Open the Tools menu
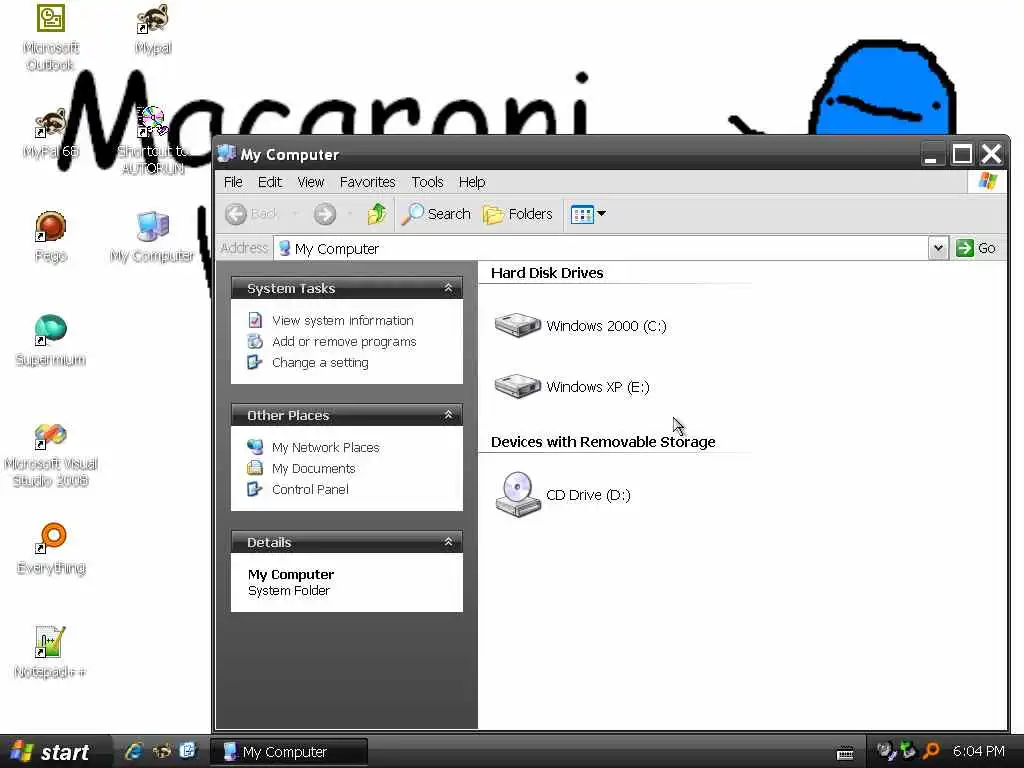This screenshot has height=768, width=1024. coord(427,182)
